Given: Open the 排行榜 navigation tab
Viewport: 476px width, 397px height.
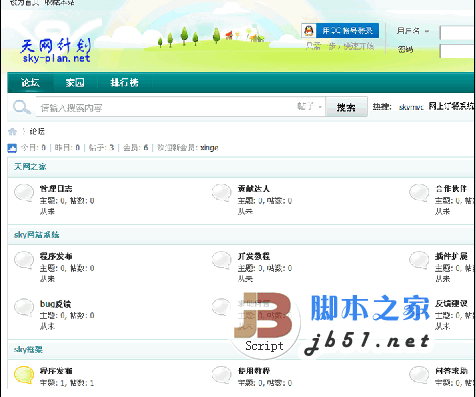Looking at the screenshot, I should coord(124,82).
